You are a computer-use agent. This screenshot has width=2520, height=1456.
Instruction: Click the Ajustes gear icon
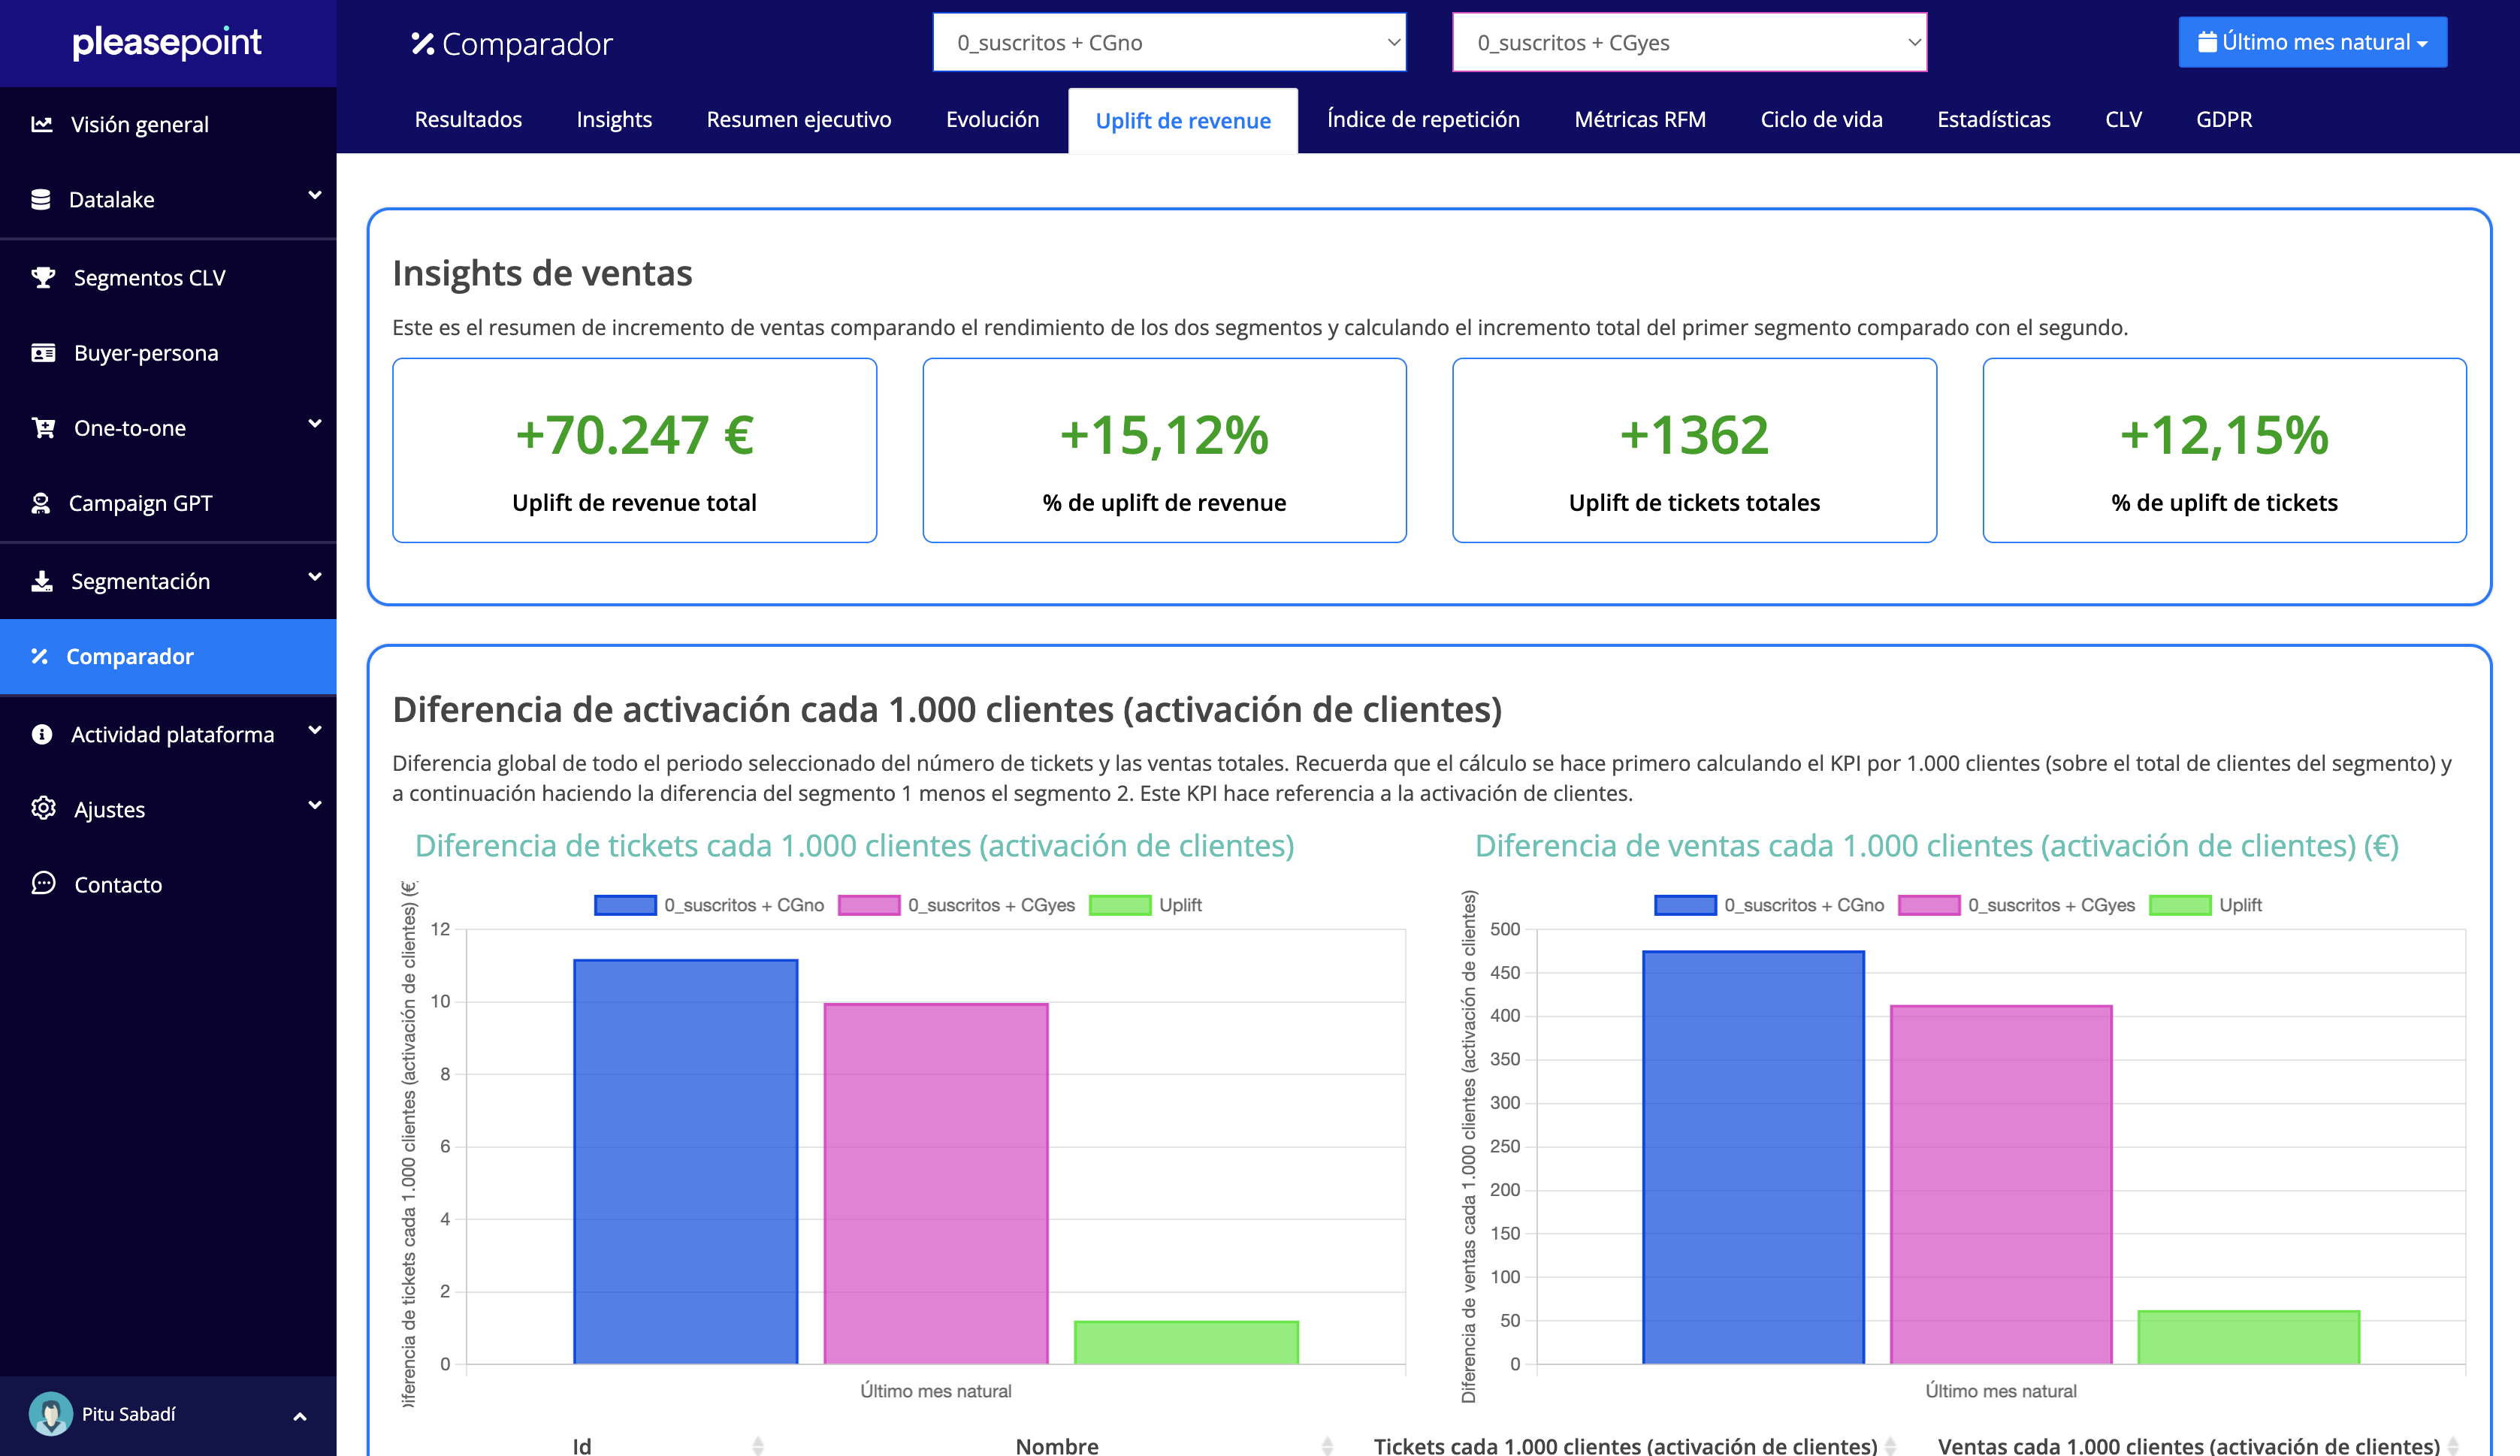point(42,808)
